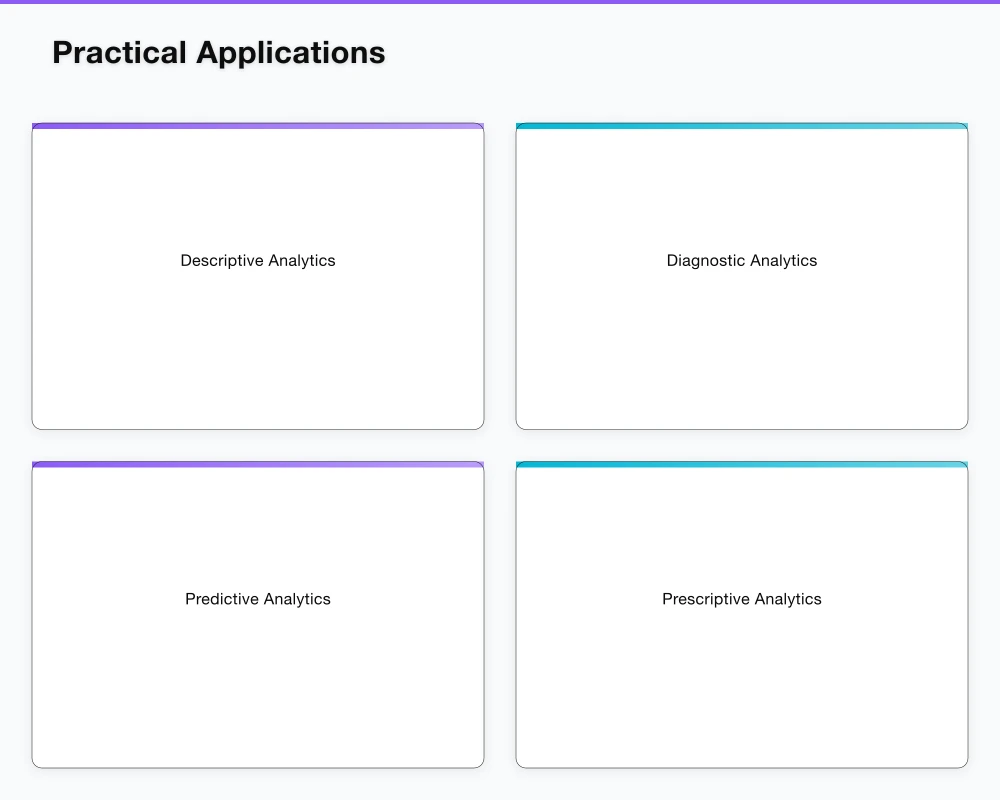Click the Diagnostic Analytics text label

(741, 261)
